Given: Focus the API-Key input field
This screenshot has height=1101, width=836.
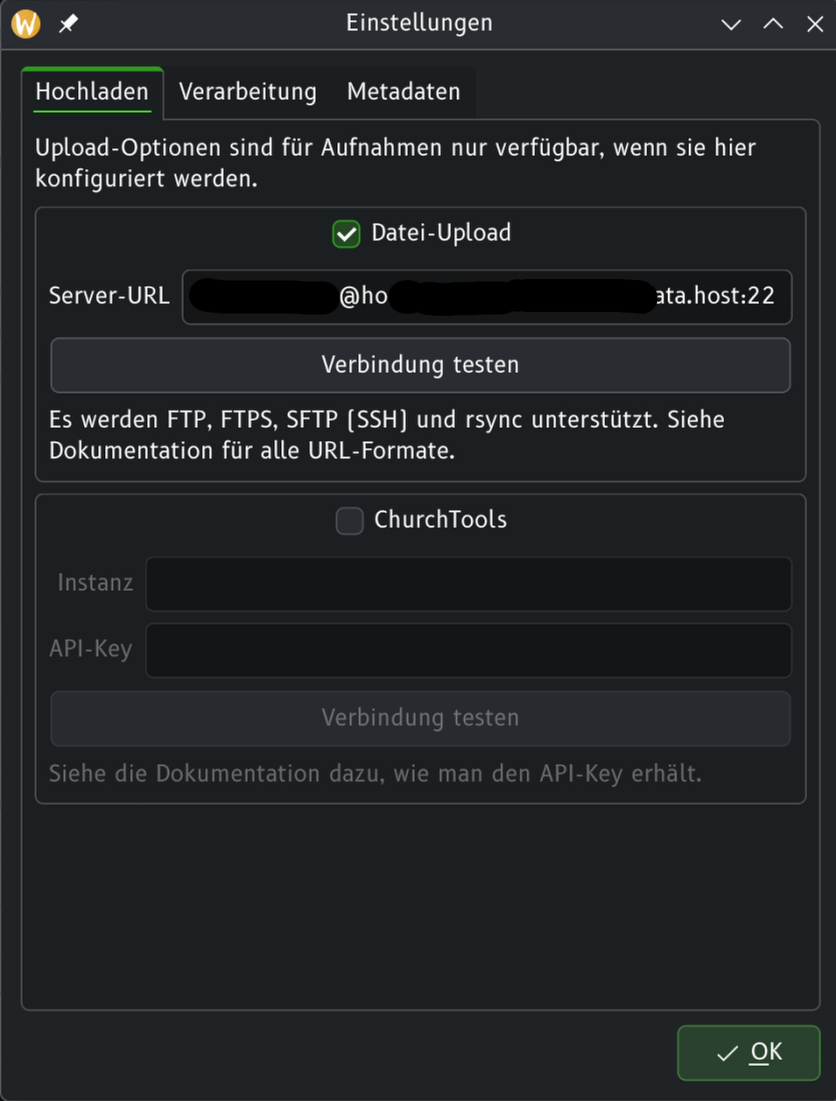Looking at the screenshot, I should coord(468,651).
